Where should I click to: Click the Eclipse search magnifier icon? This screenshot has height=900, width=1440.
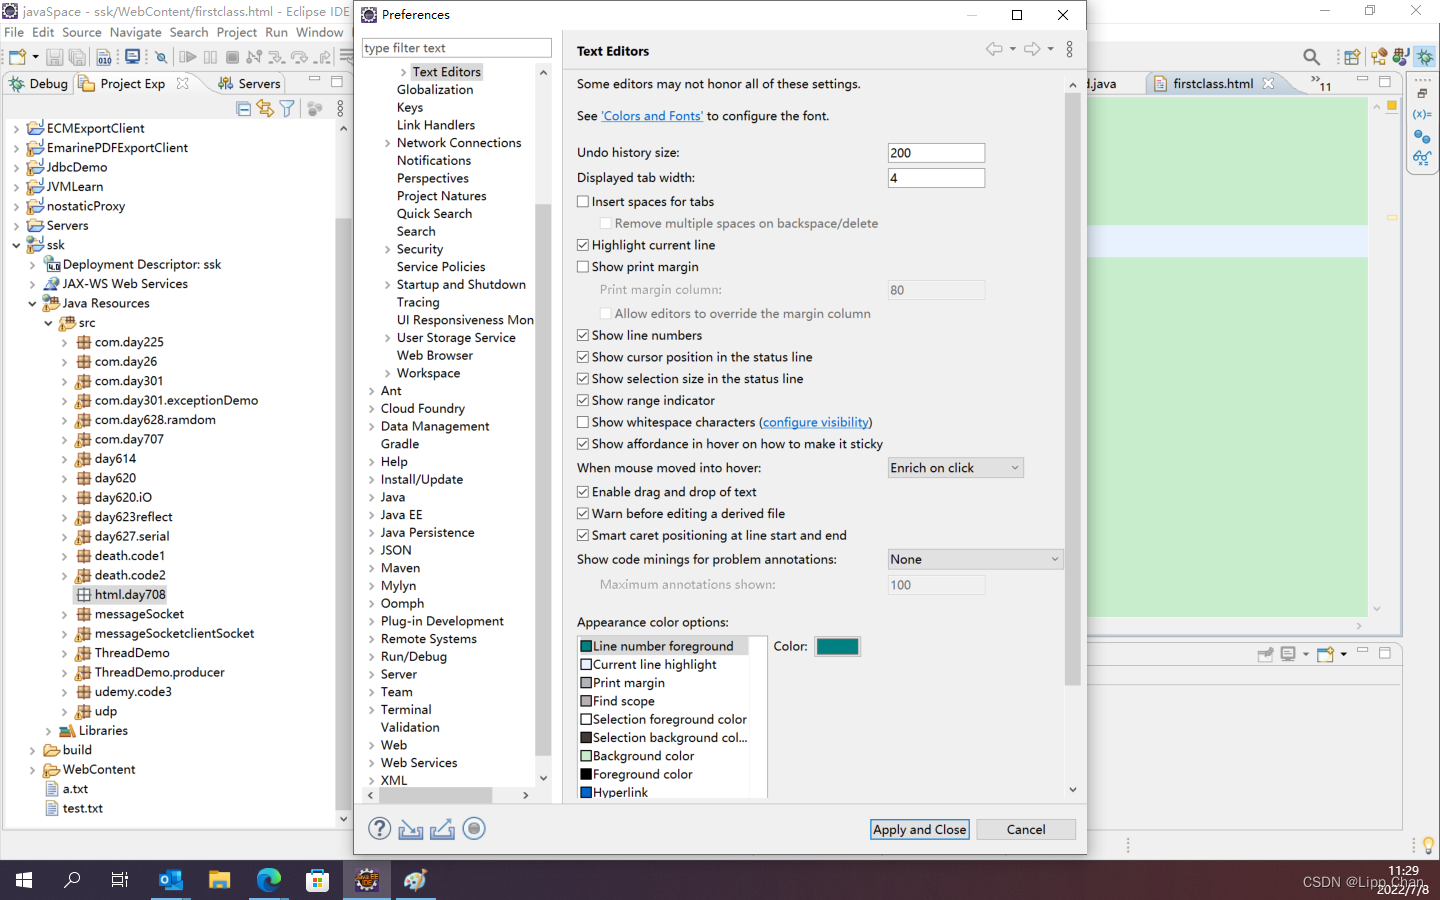click(1311, 57)
